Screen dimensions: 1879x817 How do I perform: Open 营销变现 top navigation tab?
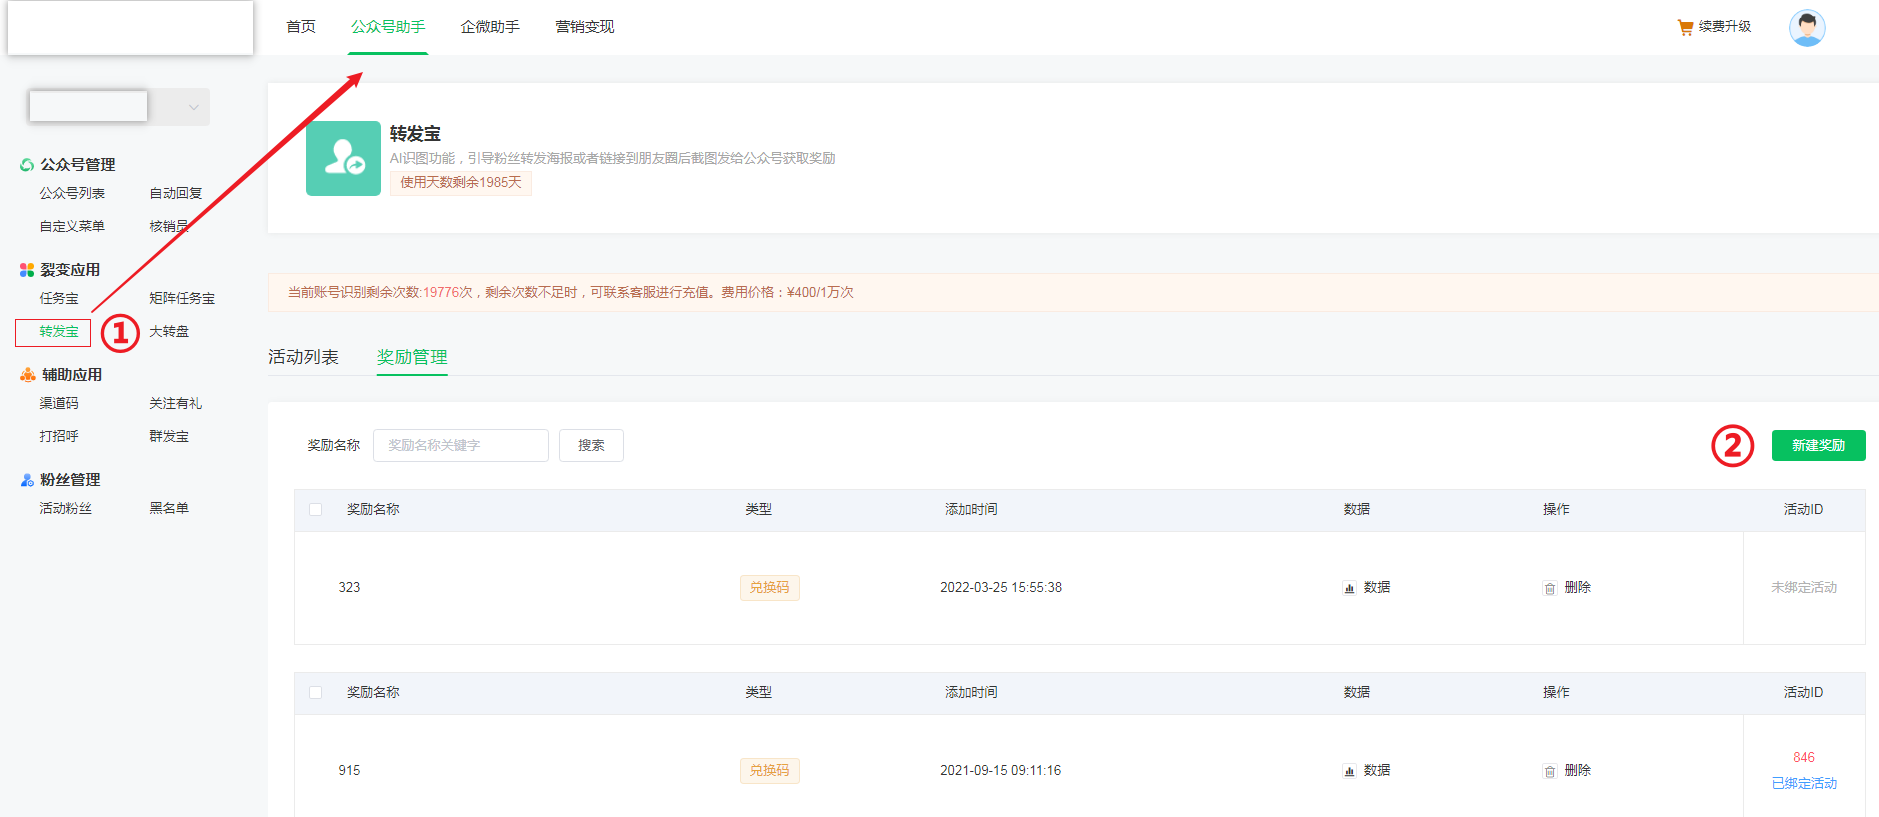pos(585,27)
